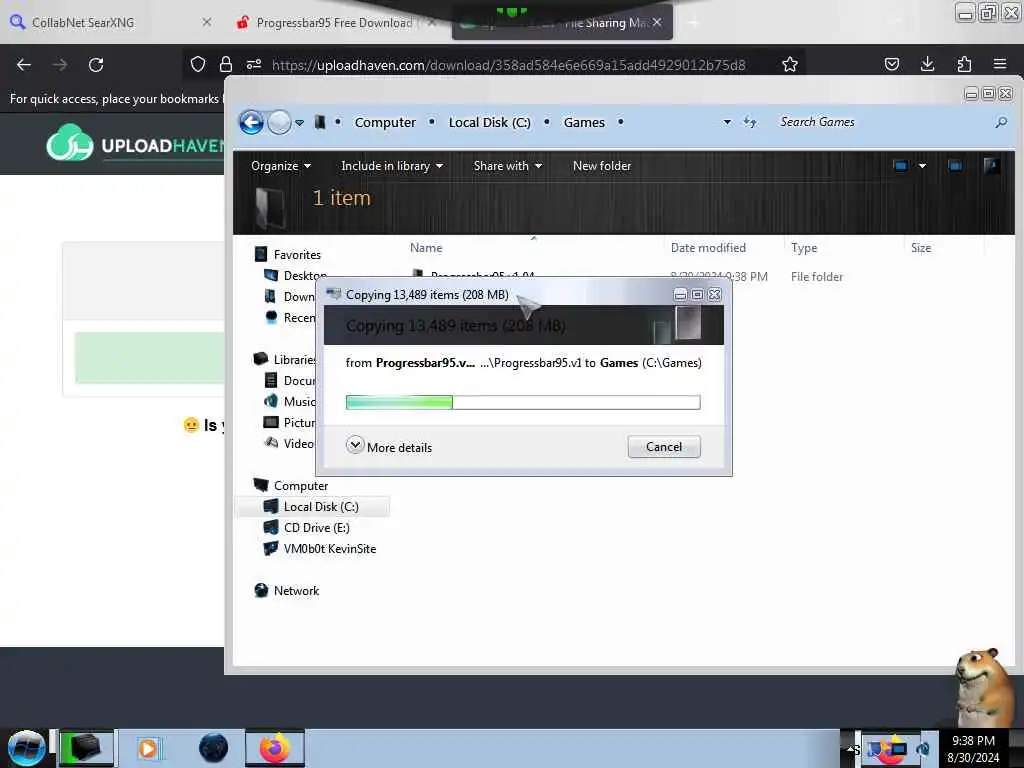
Task: Open the Share with menu
Action: coord(507,166)
